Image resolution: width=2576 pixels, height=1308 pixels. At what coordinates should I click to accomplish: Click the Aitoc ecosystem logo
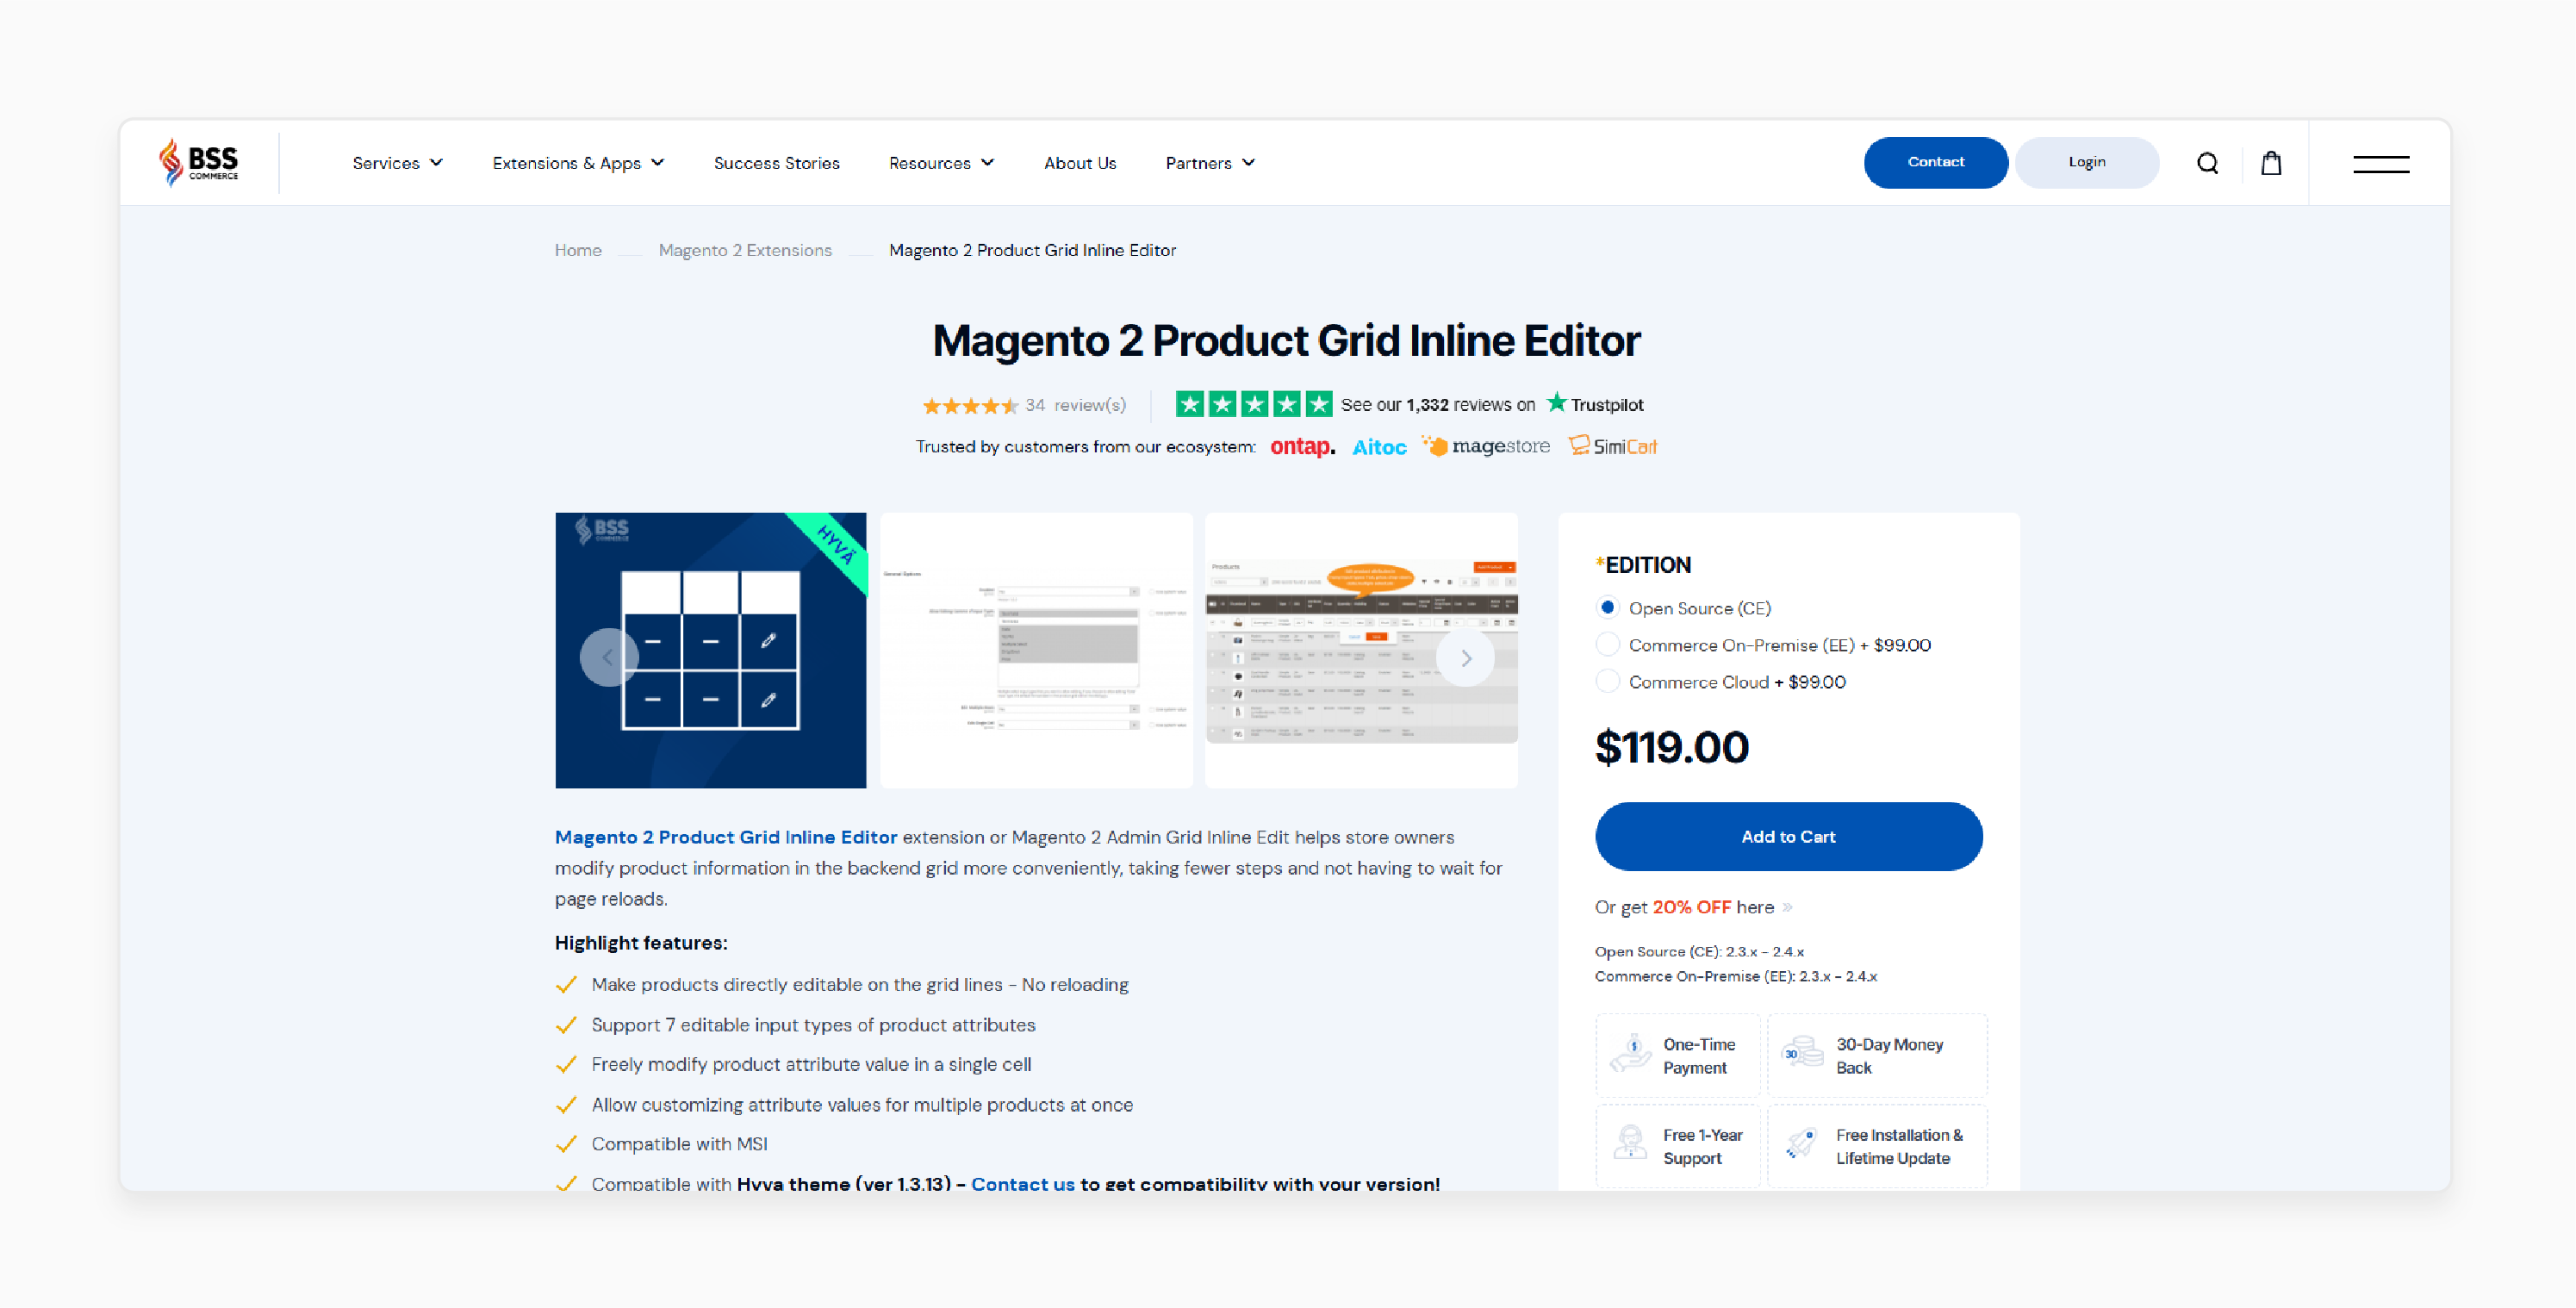pyautogui.click(x=1379, y=447)
